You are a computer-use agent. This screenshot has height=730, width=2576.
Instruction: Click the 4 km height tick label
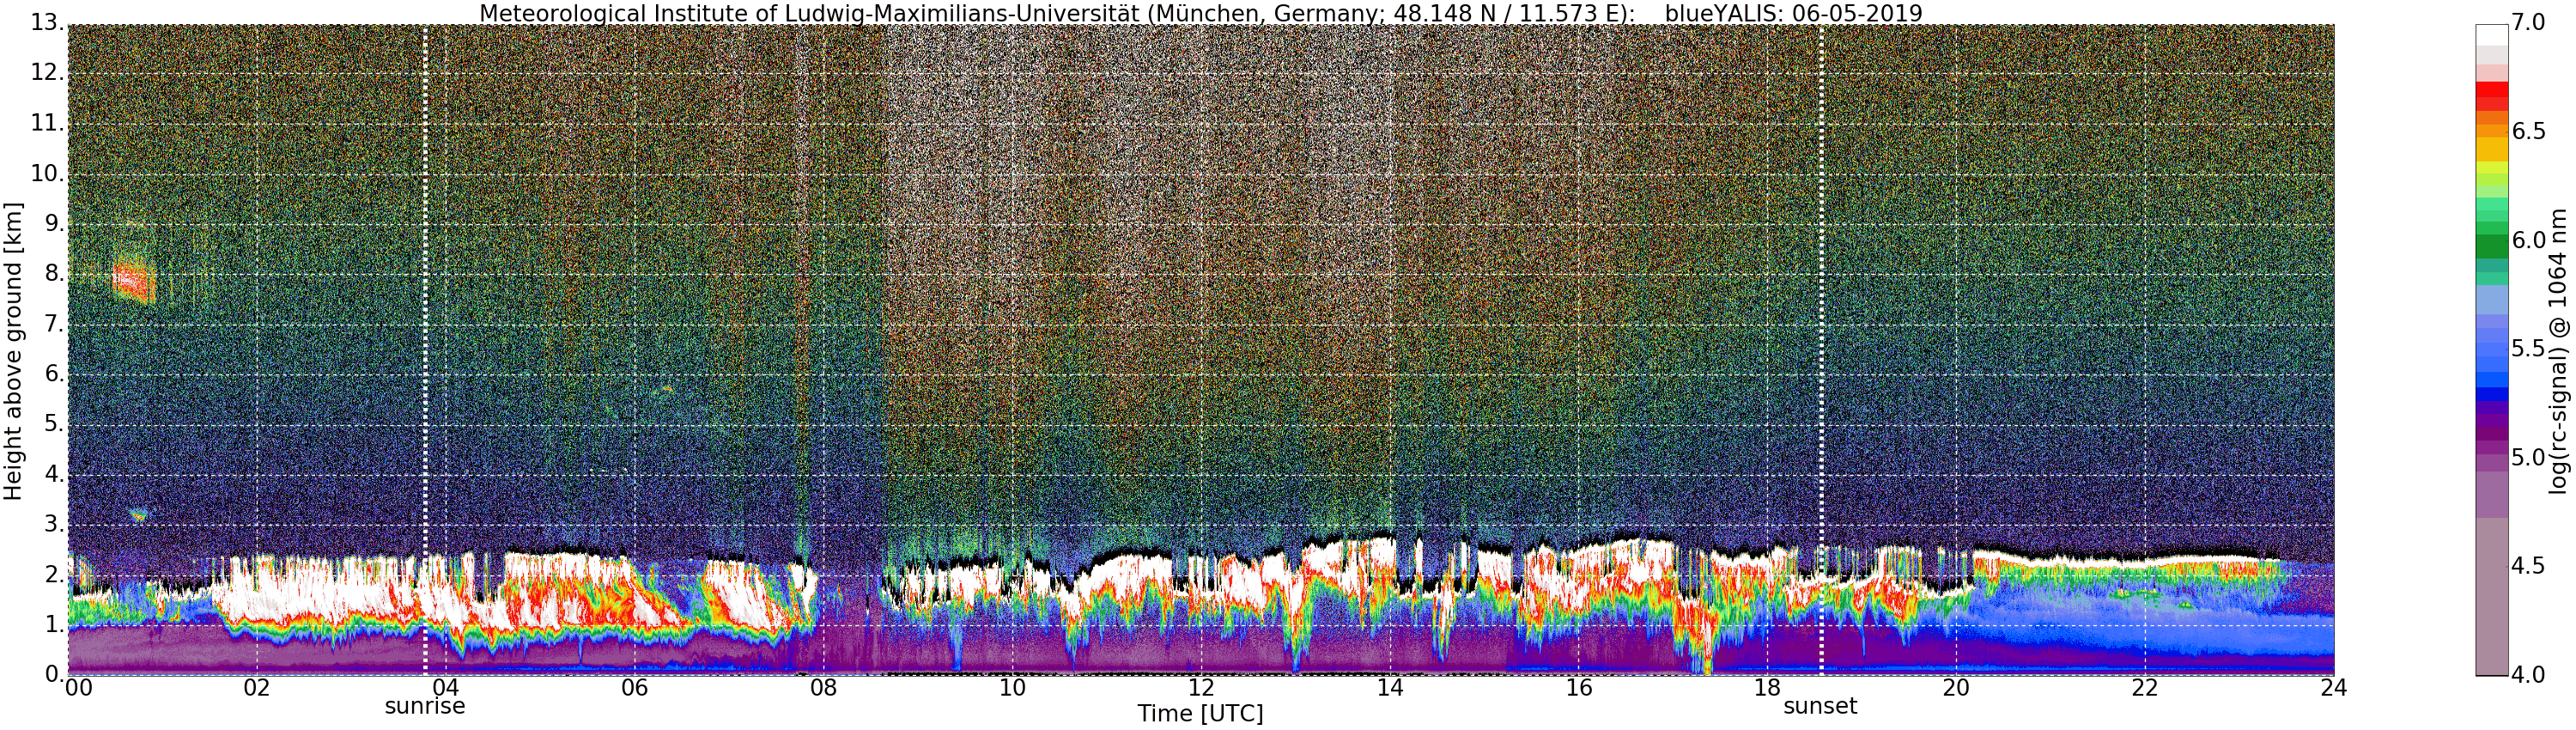(x=54, y=474)
